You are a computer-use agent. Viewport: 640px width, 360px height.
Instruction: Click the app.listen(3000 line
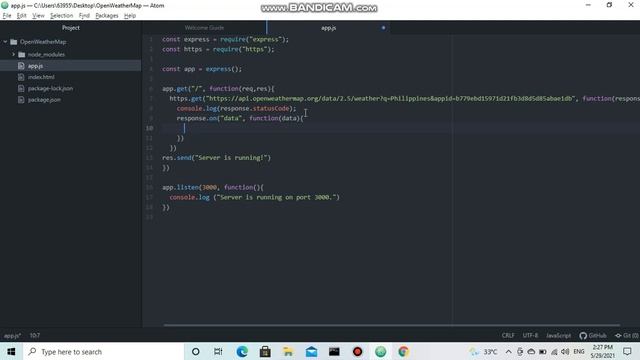(213, 187)
